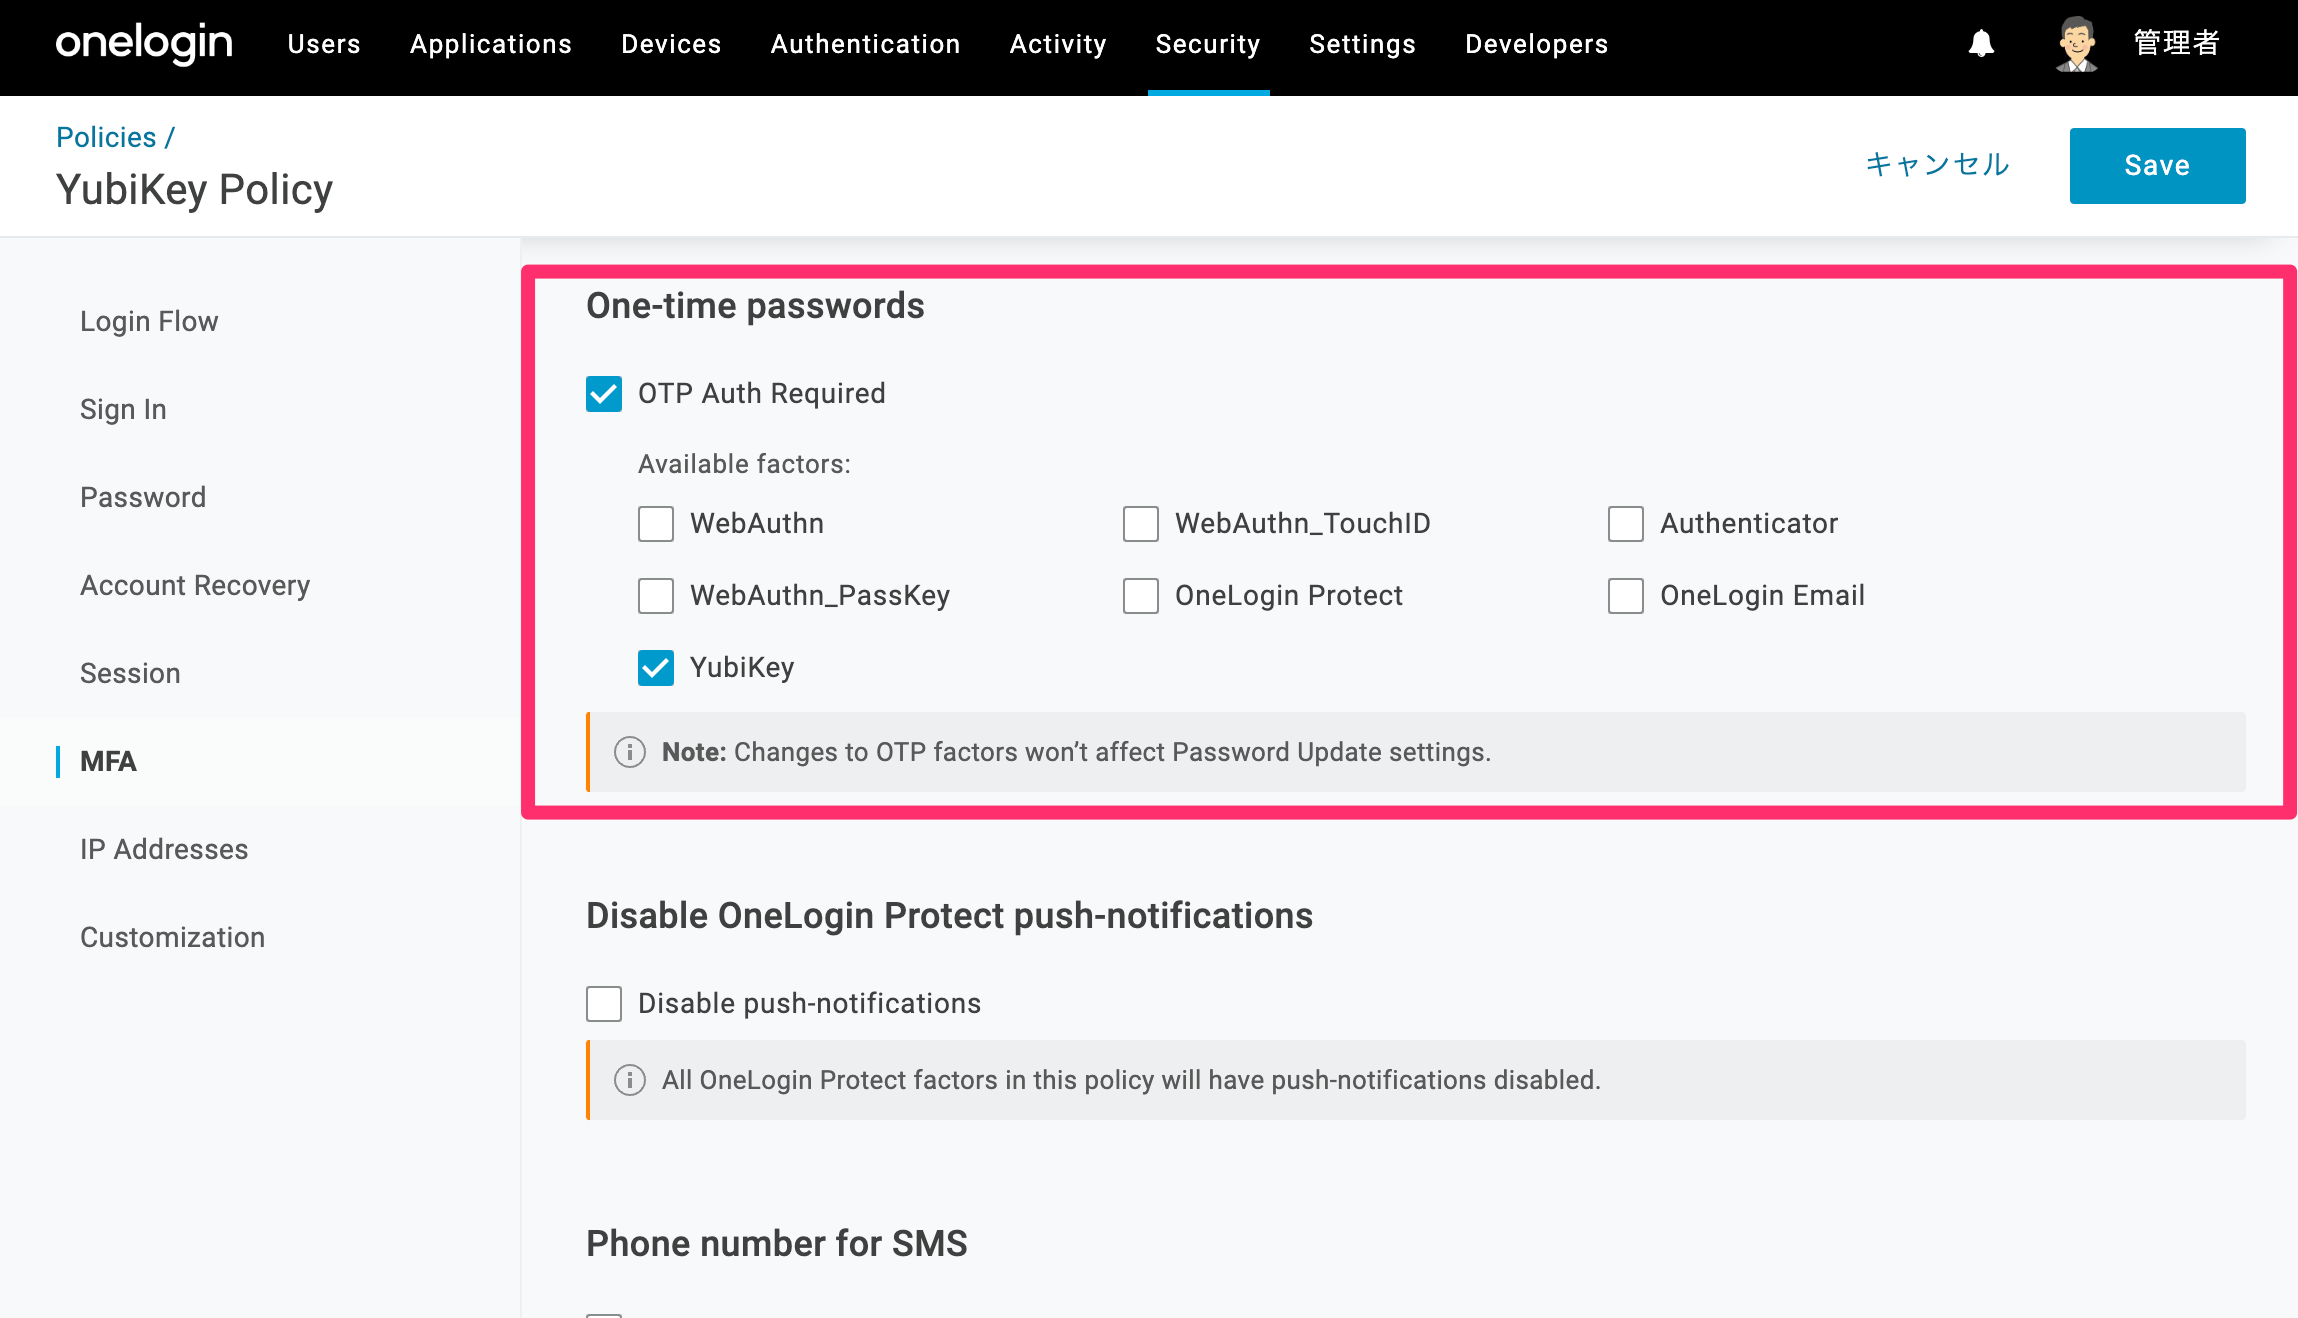The width and height of the screenshot is (2298, 1318).
Task: Click the Disable OneLogin Protect push-notifications heading
Action: point(949,916)
